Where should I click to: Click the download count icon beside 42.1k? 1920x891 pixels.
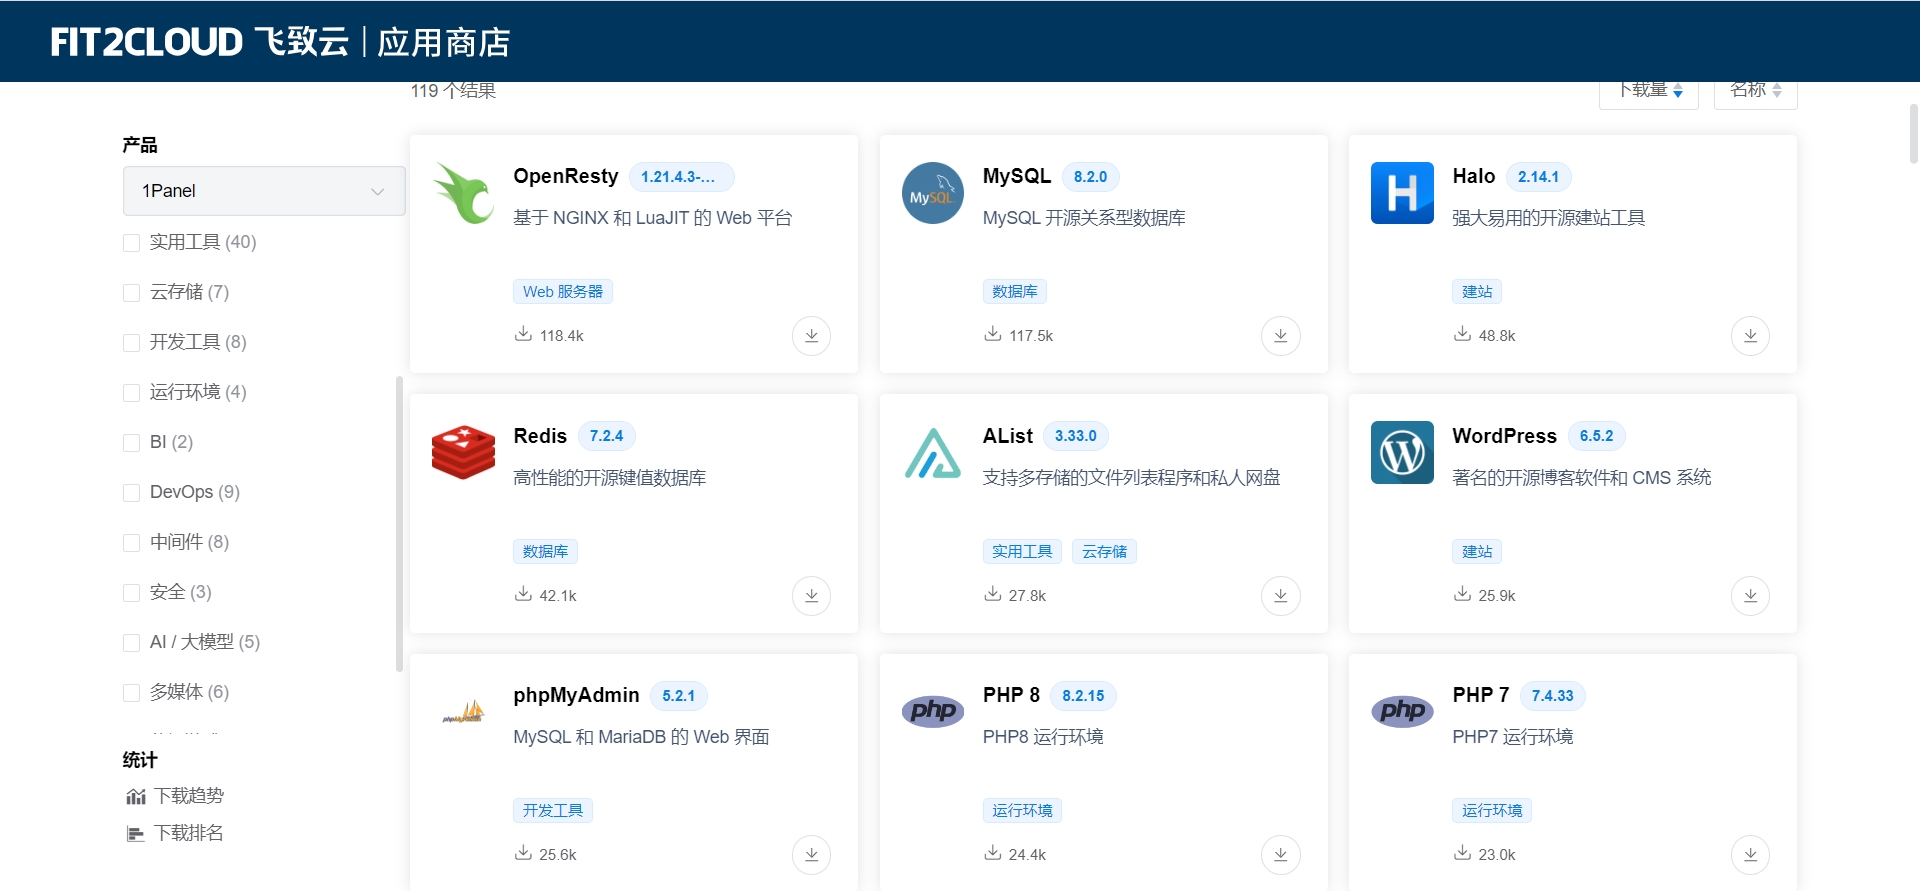pyautogui.click(x=523, y=594)
